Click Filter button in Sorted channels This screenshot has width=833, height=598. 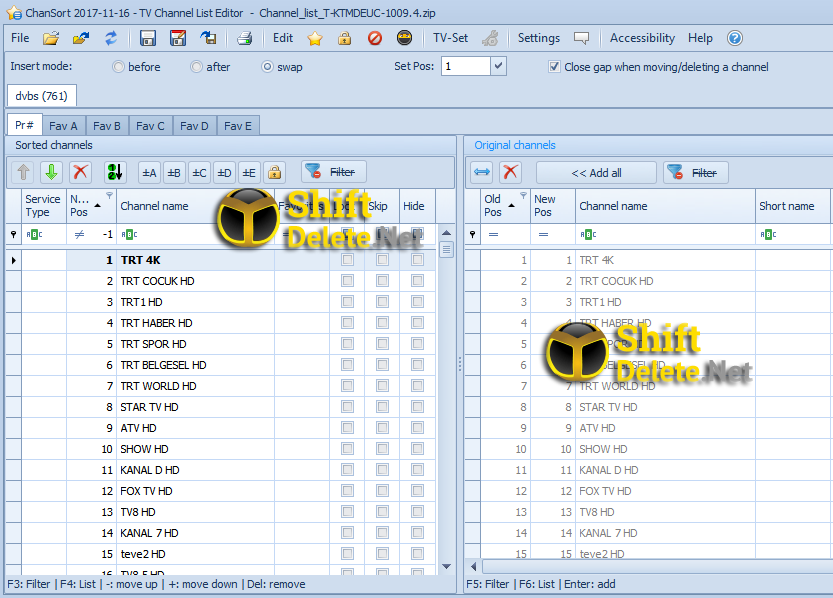334,172
